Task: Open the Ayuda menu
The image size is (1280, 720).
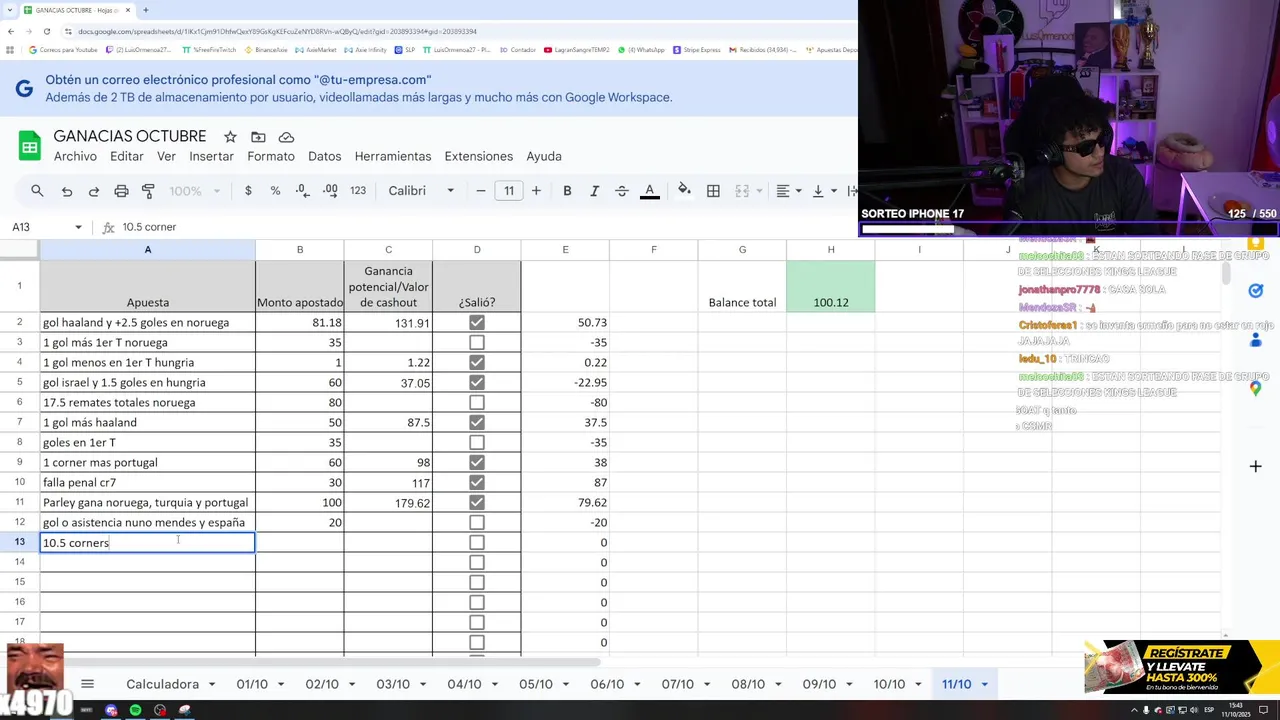Action: click(544, 156)
